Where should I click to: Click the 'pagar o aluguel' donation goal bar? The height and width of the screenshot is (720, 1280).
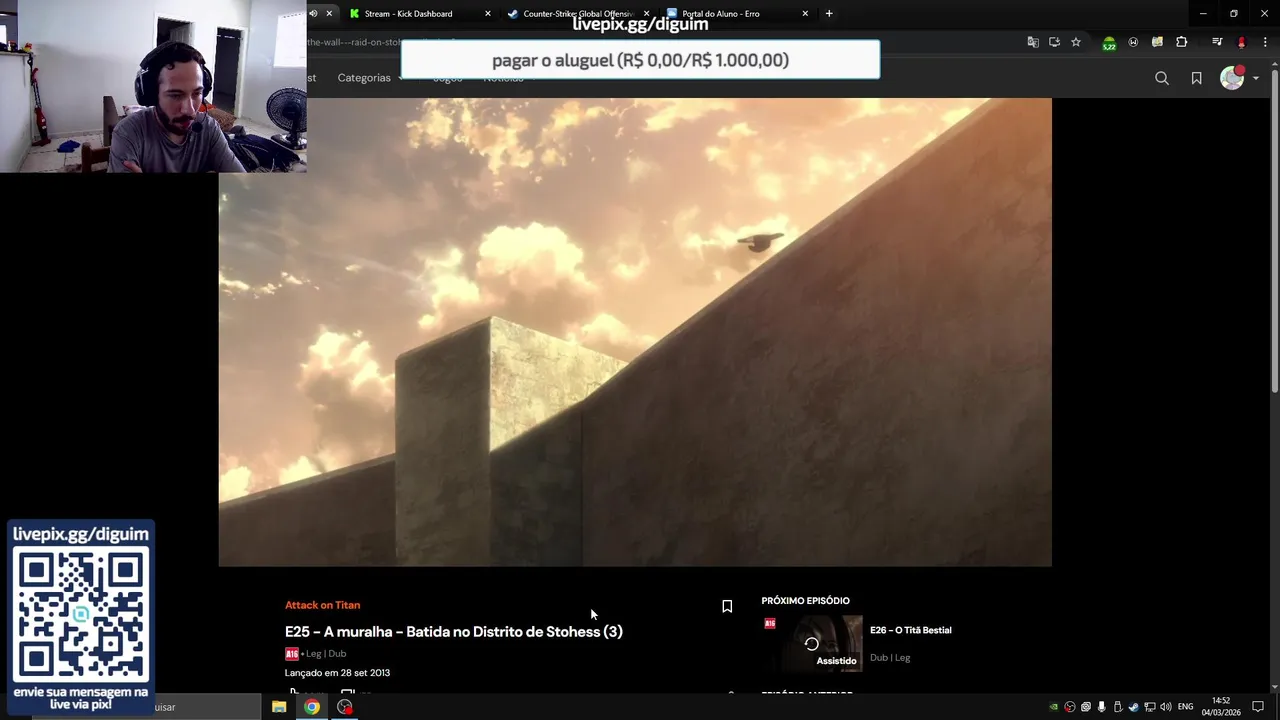pyautogui.click(x=640, y=60)
